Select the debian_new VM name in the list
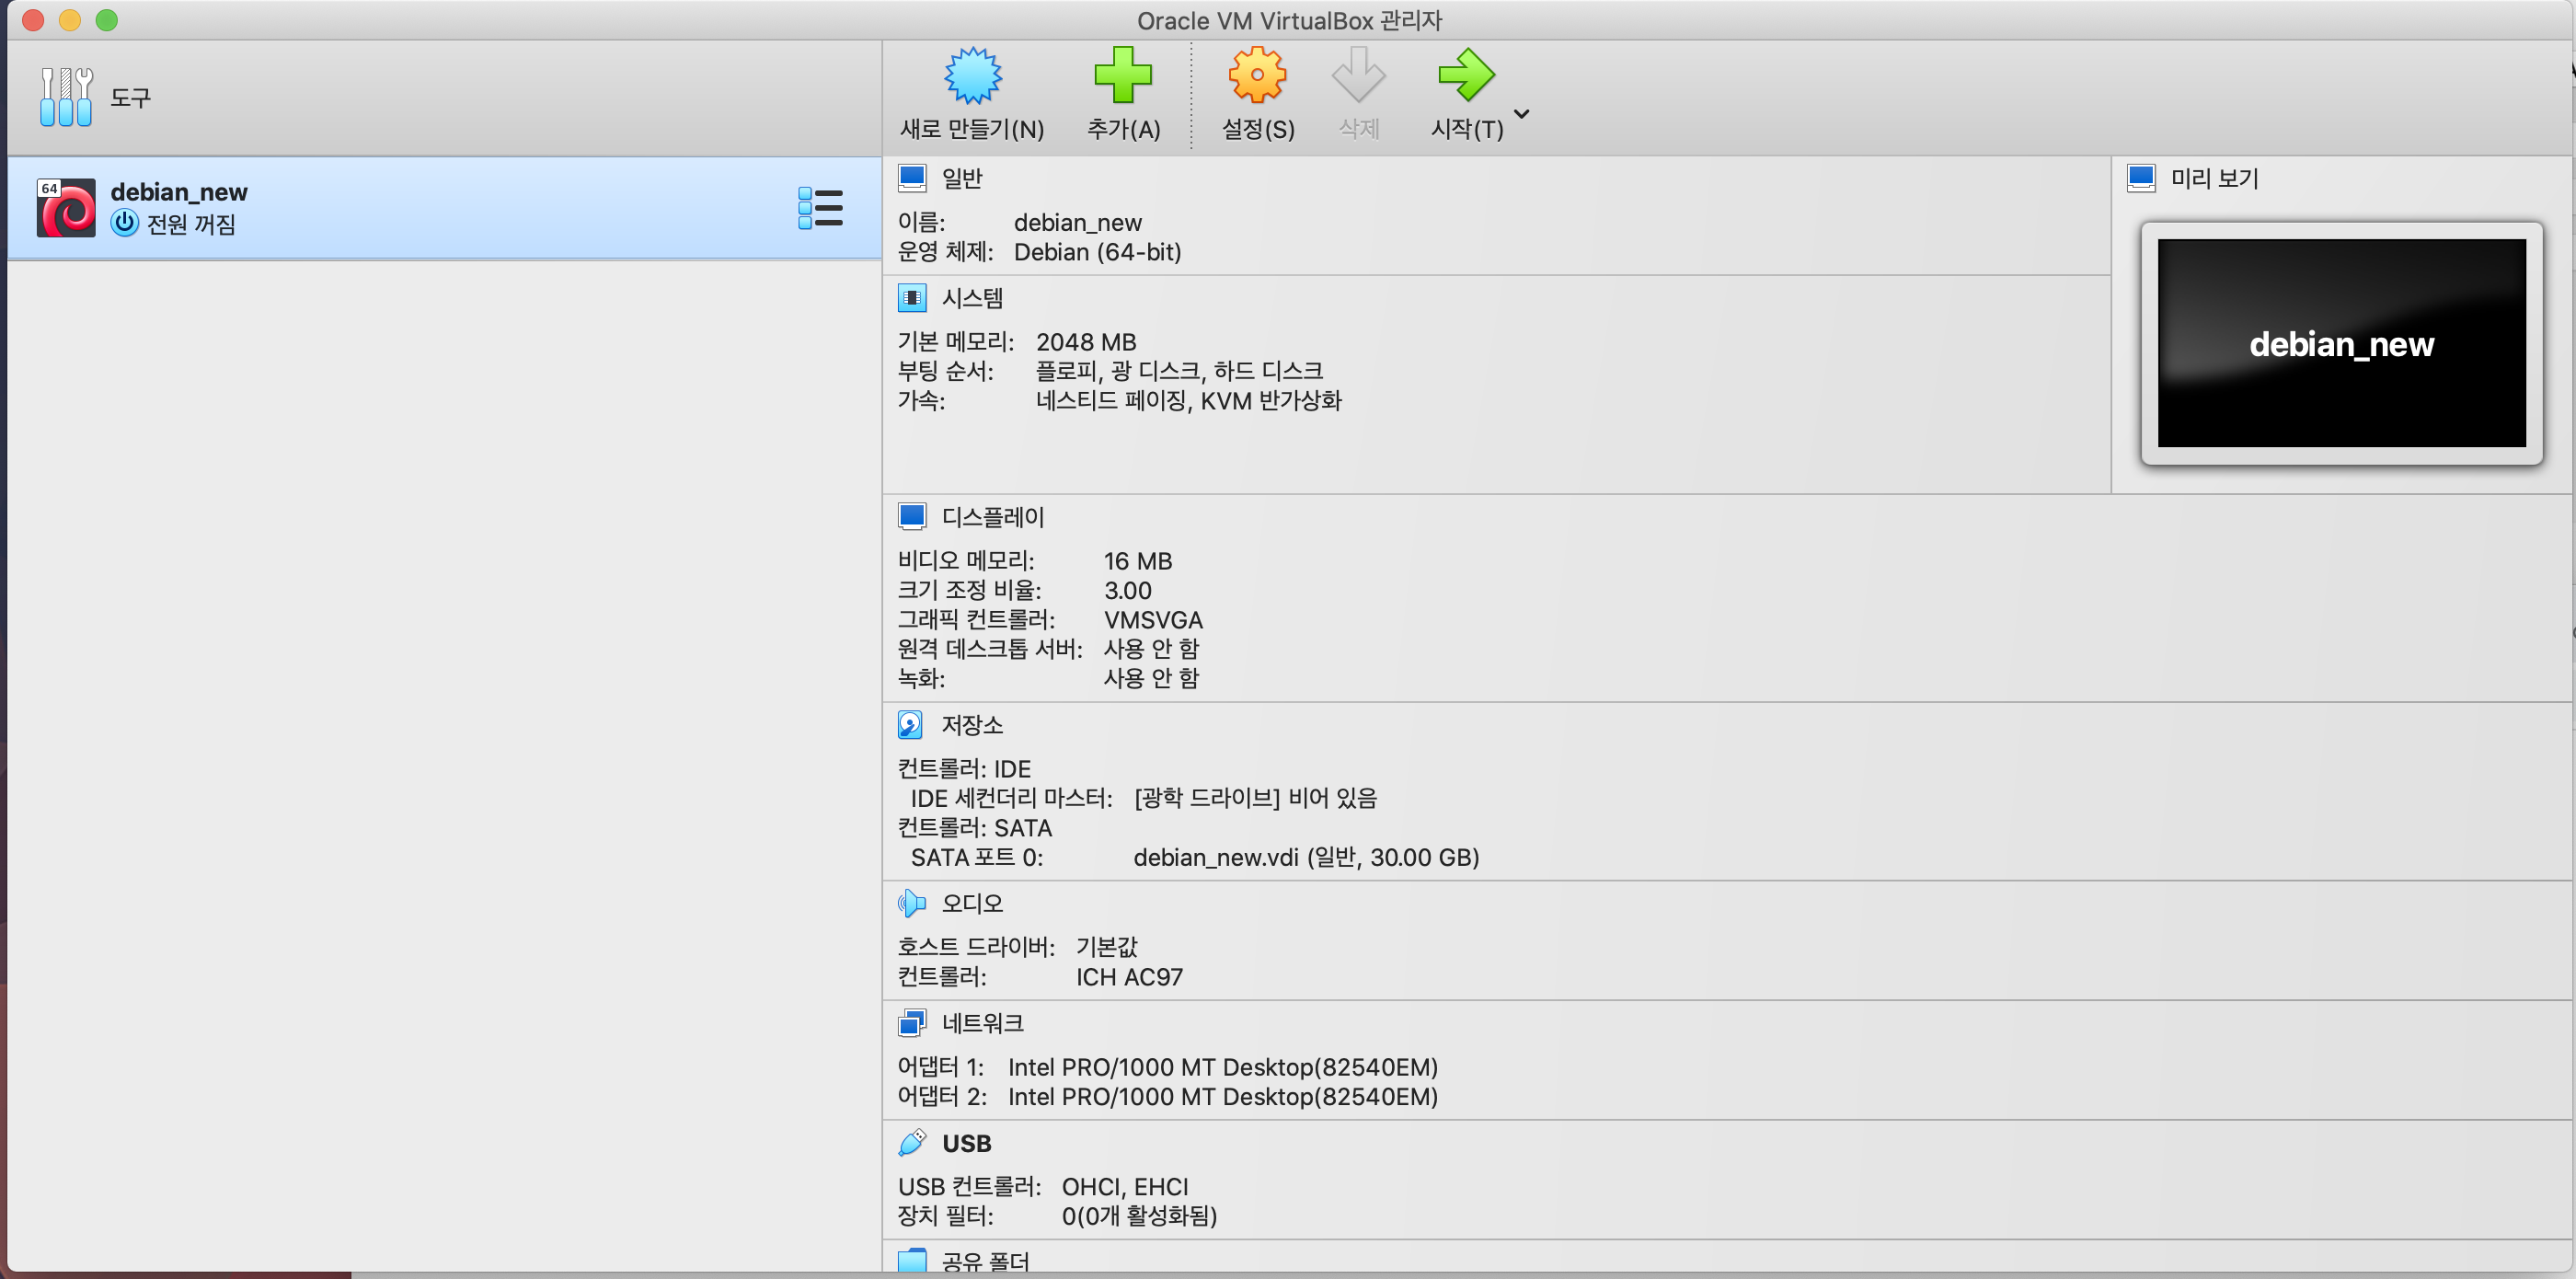Image resolution: width=2576 pixels, height=1279 pixels. 179,192
